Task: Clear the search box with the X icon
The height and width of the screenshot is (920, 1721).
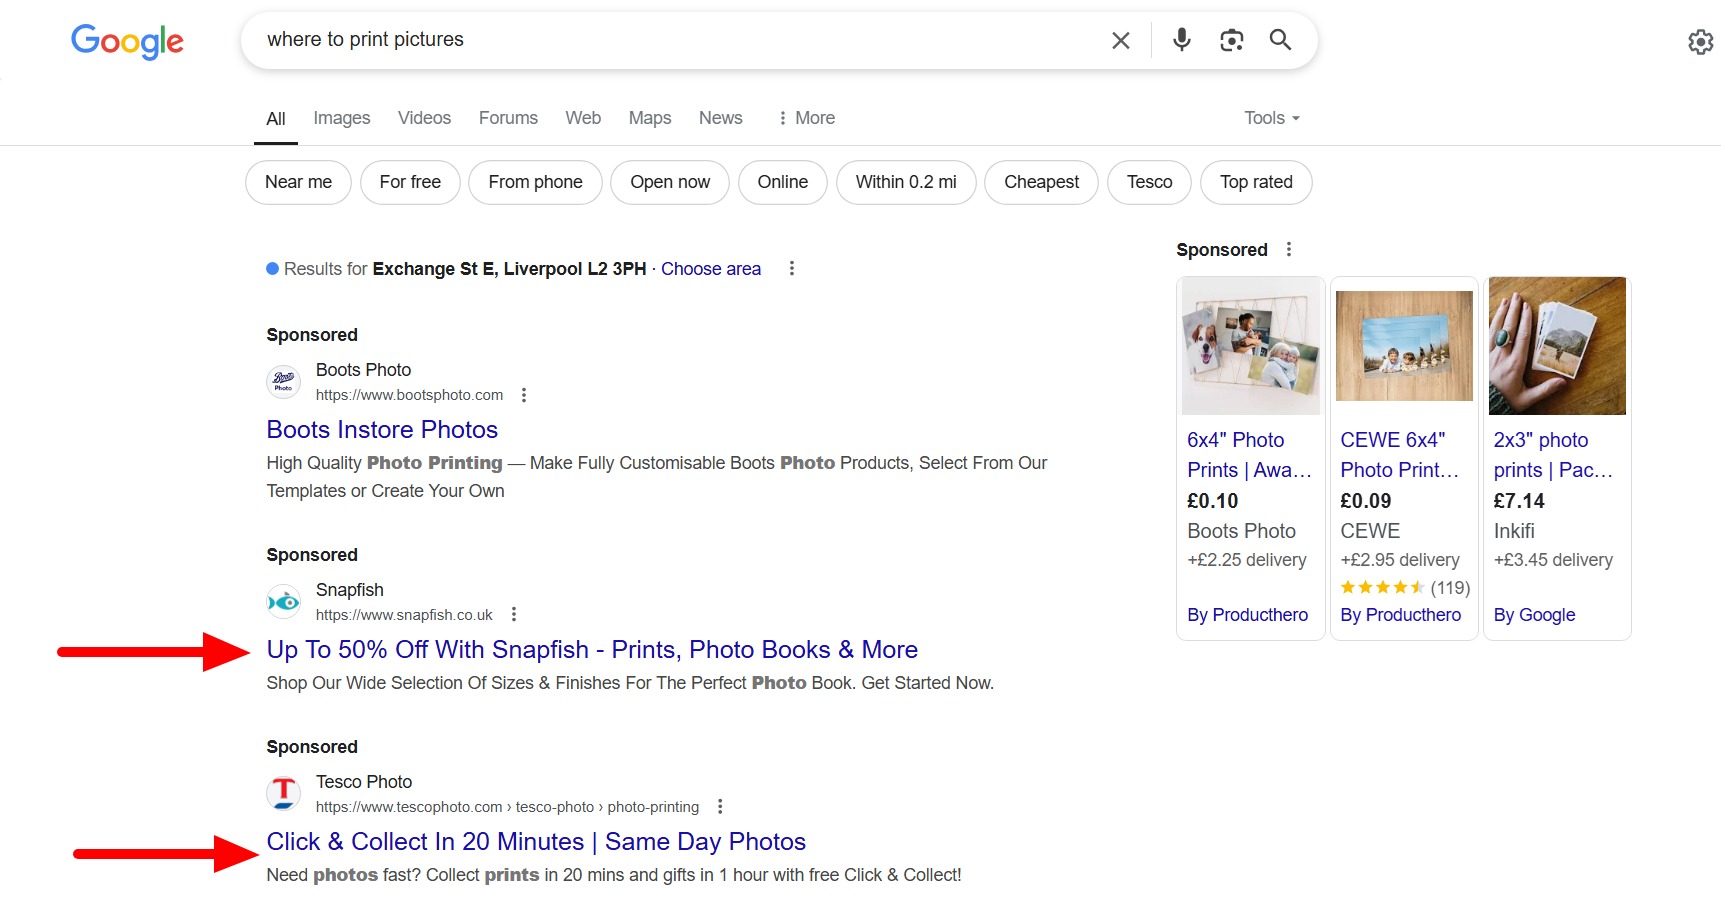Action: [1121, 40]
